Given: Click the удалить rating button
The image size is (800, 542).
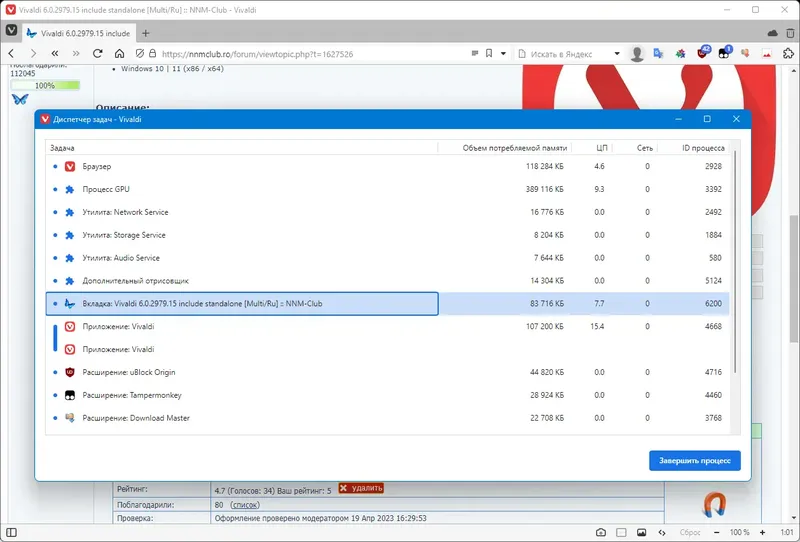Looking at the screenshot, I should coord(361,488).
